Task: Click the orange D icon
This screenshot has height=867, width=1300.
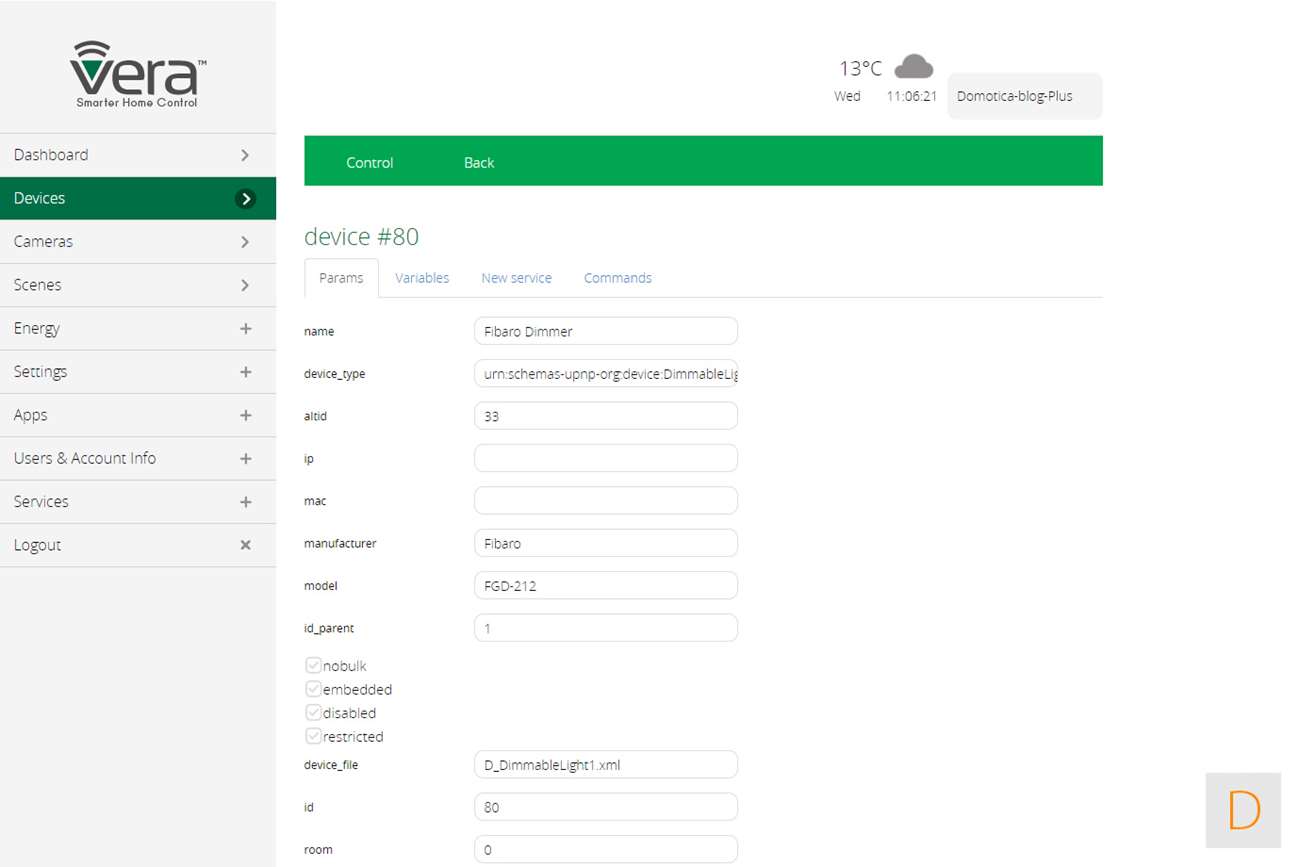Action: (x=1243, y=810)
